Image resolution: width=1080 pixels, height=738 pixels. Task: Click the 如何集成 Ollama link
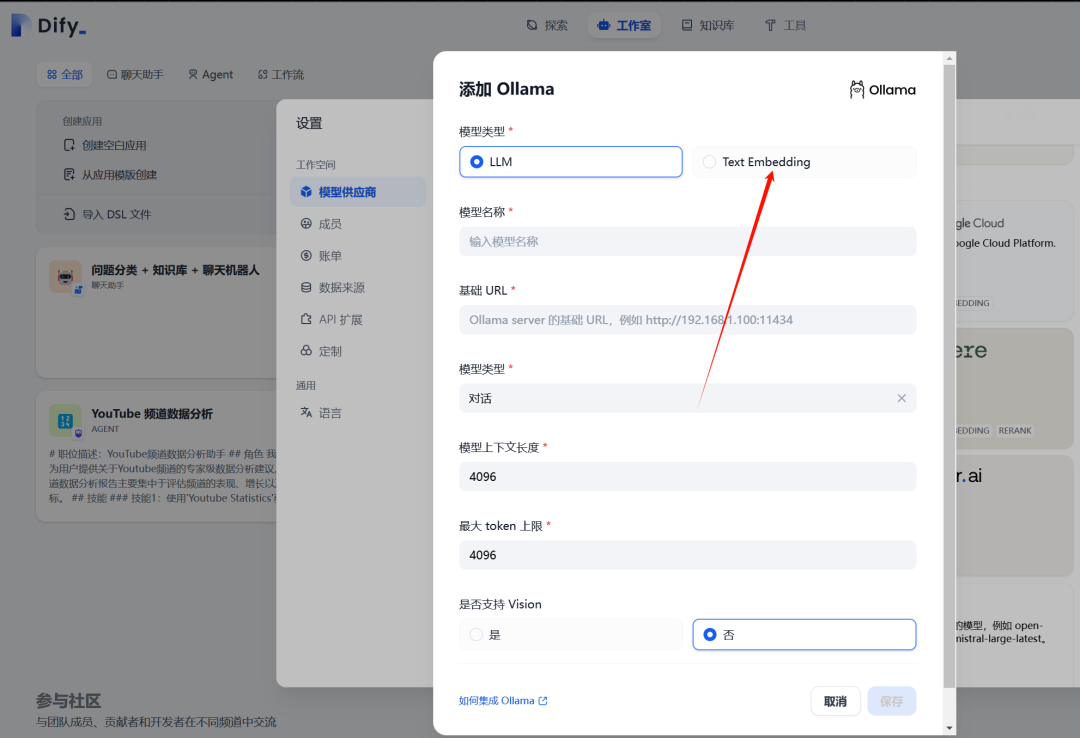(503, 700)
